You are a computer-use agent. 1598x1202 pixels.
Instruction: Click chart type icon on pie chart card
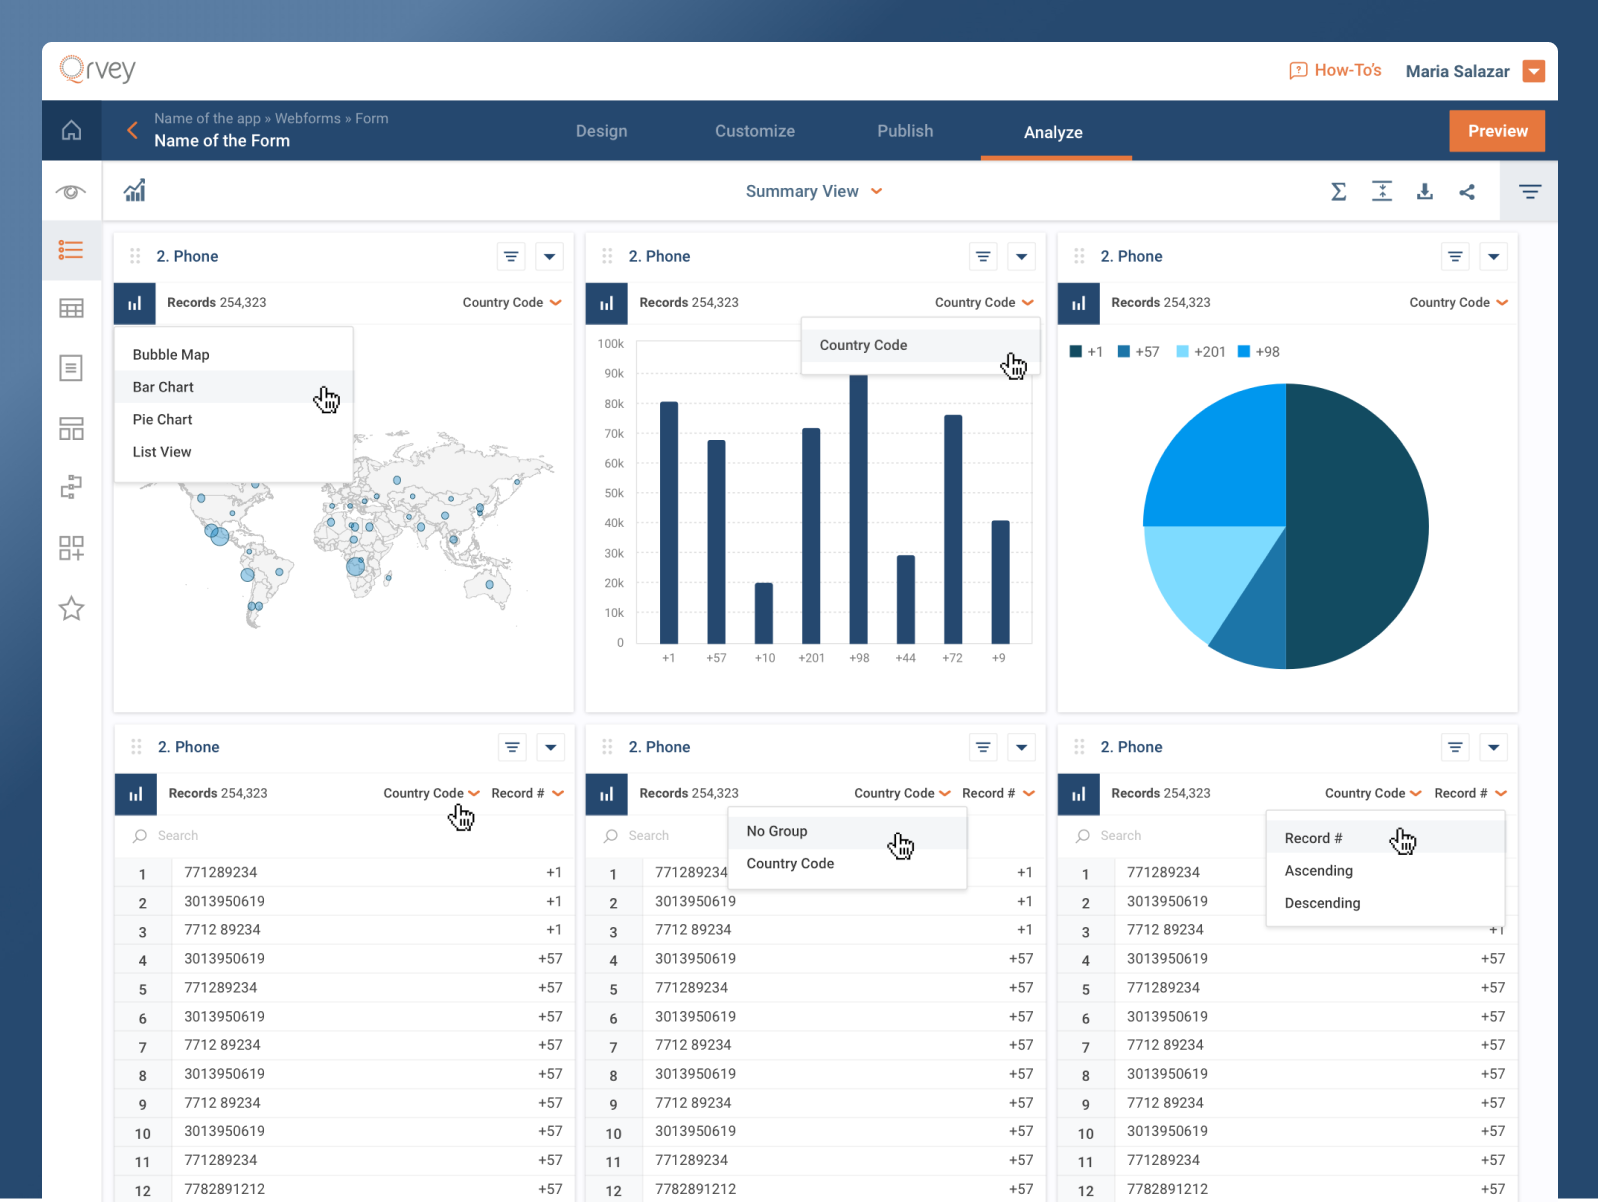1078,303
